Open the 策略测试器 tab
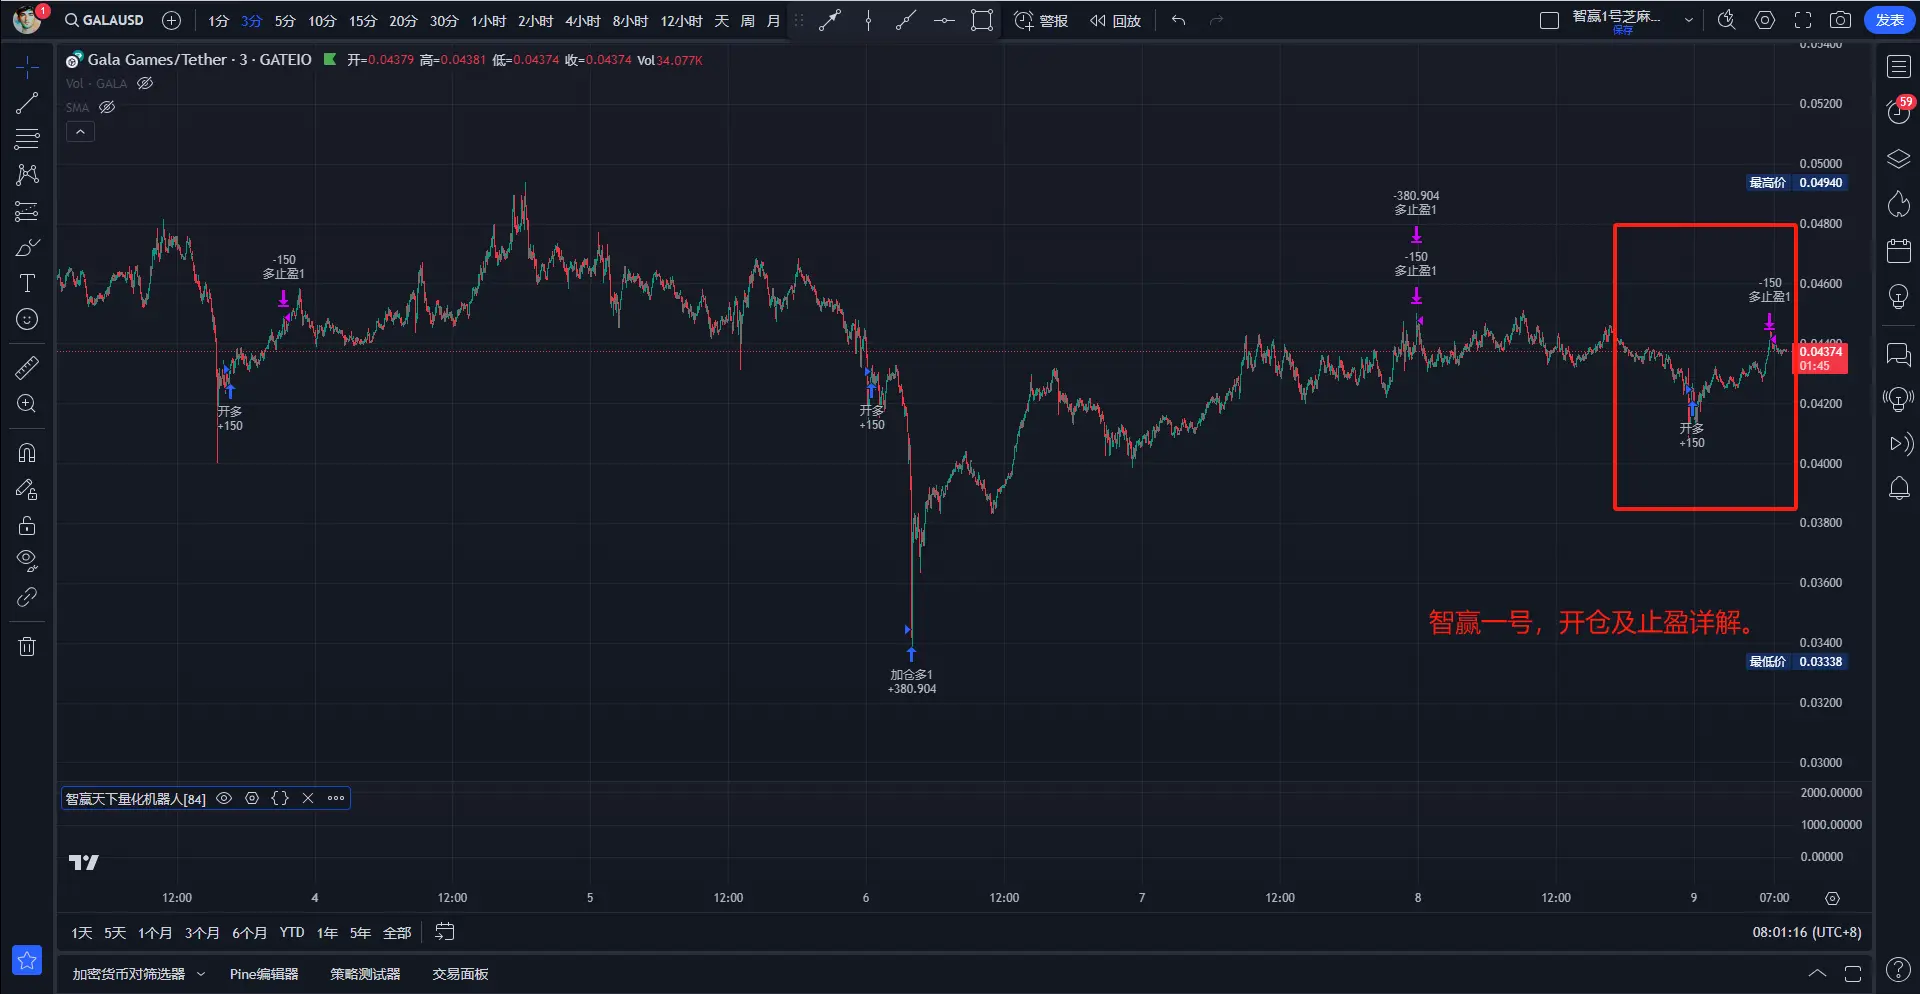Image resolution: width=1920 pixels, height=994 pixels. tap(365, 974)
